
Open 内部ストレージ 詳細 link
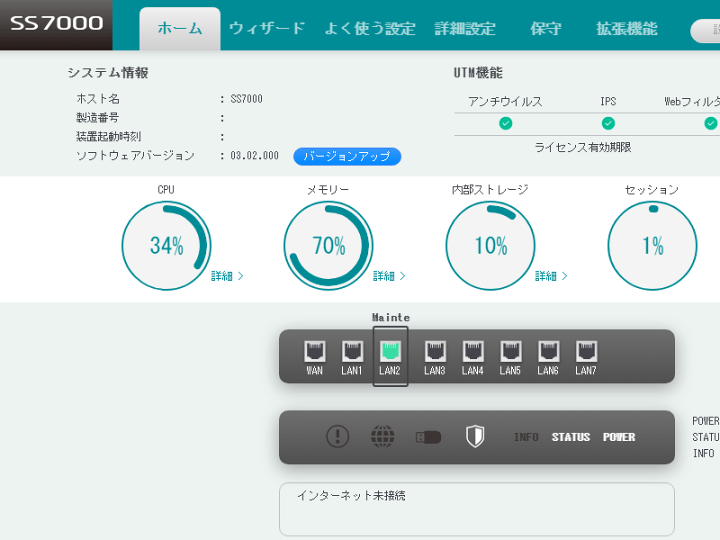[551, 276]
